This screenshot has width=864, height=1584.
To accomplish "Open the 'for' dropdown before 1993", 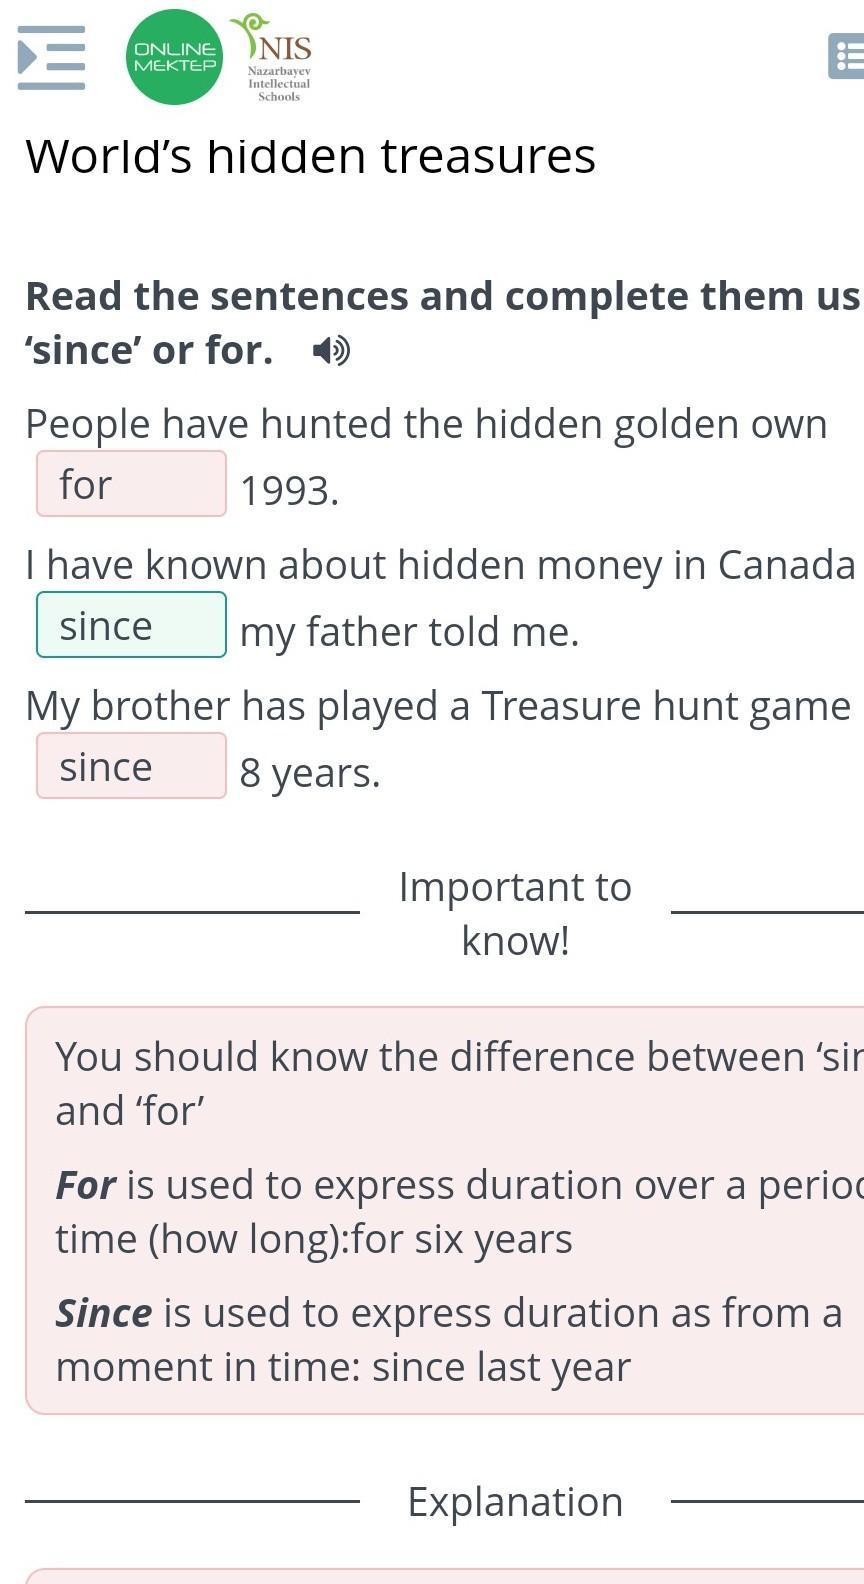I will [131, 484].
